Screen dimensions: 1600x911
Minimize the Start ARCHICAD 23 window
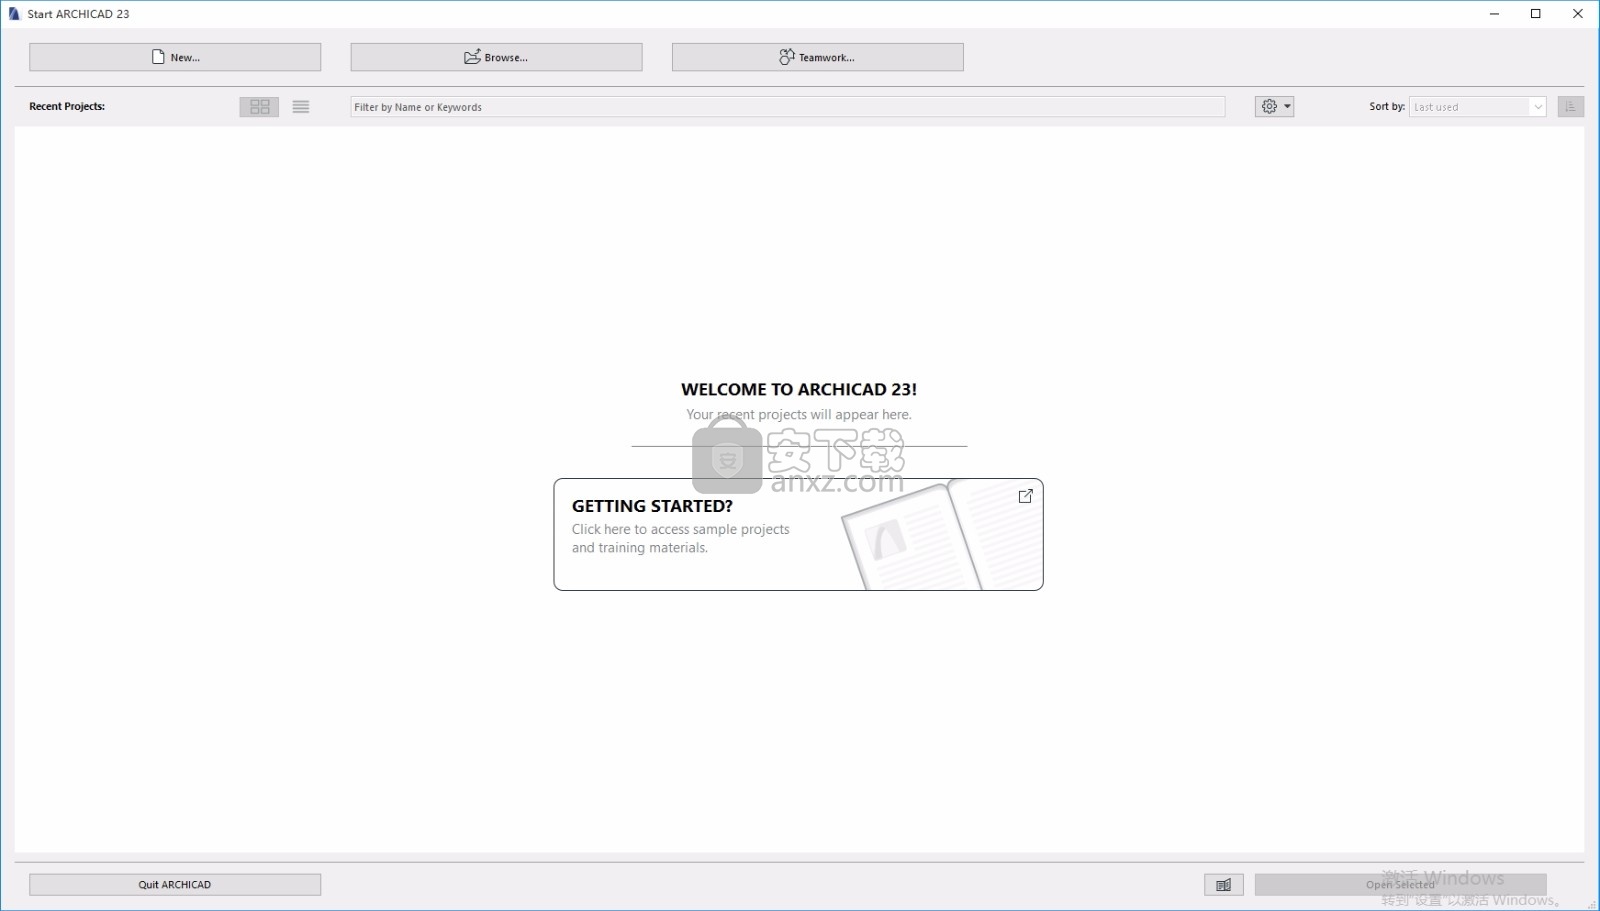pyautogui.click(x=1494, y=14)
